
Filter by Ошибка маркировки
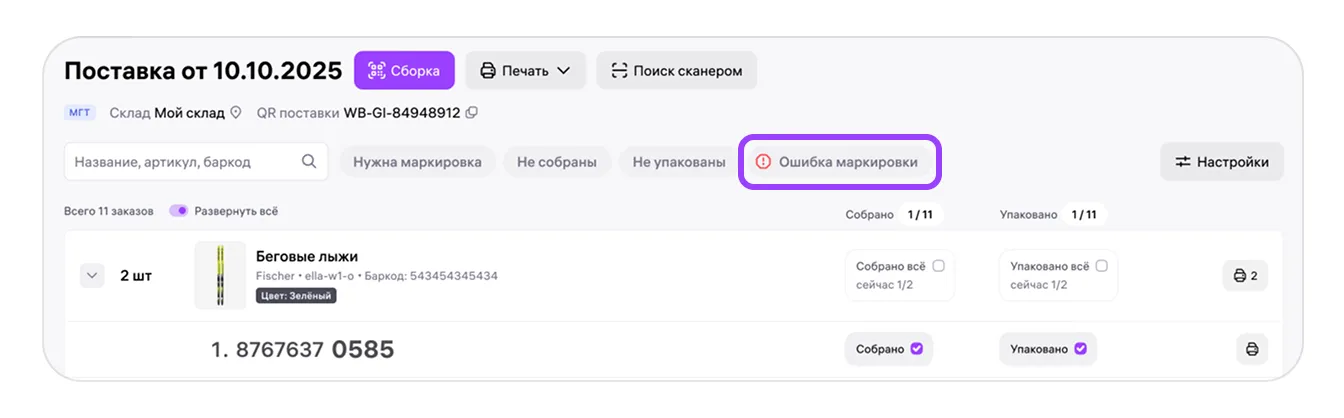[838, 162]
